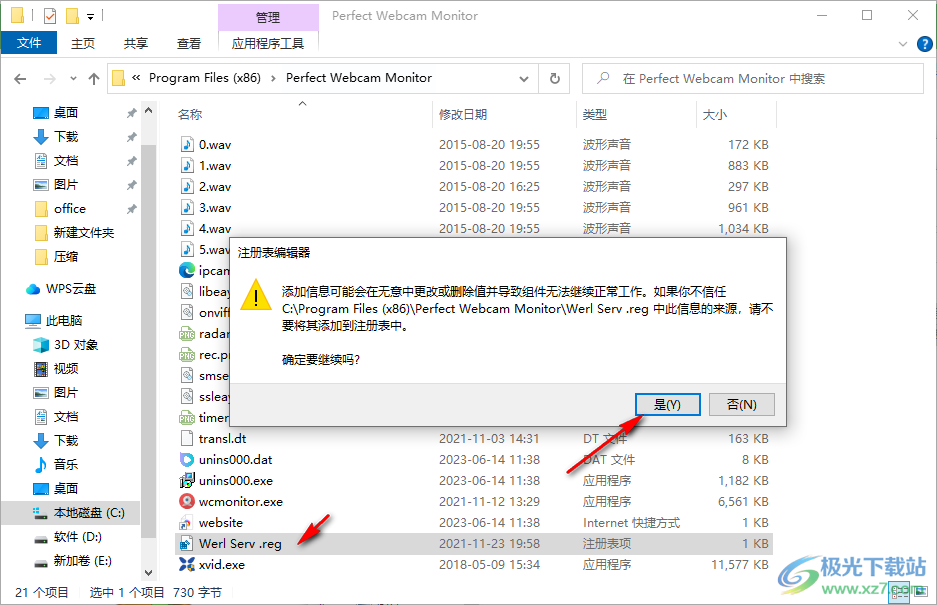Click the 2015-08-20 16:25 date of 2.wav
The height and width of the screenshot is (605, 937).
click(489, 187)
